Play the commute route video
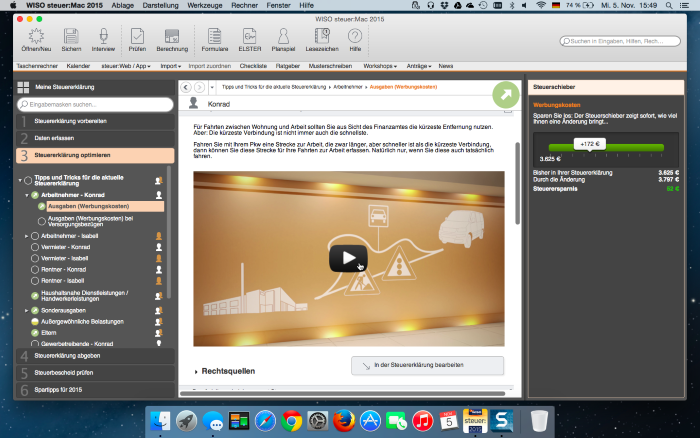Screen dimensions: 700x438 (348, 258)
